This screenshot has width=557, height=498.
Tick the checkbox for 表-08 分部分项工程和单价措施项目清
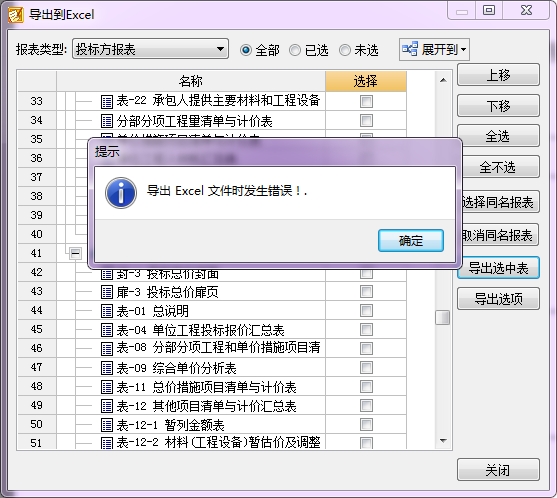coord(366,349)
